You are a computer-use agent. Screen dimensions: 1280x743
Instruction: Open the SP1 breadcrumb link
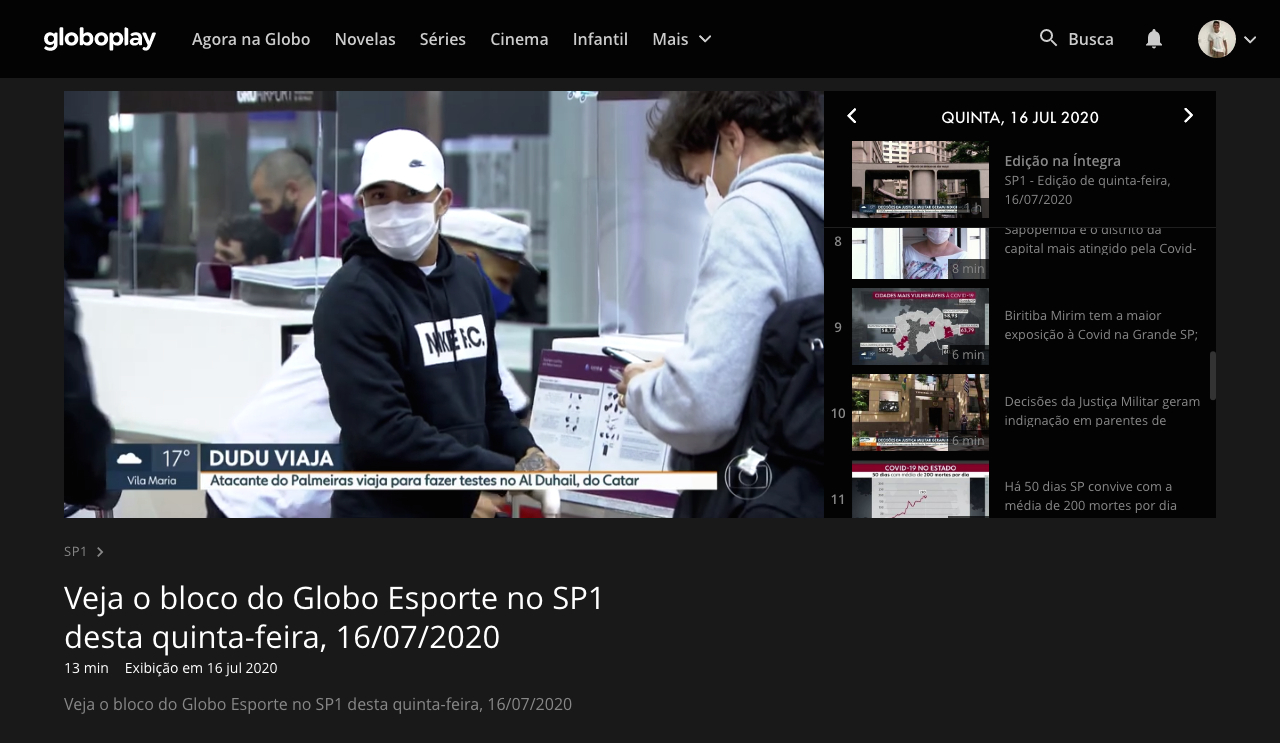[x=76, y=551]
